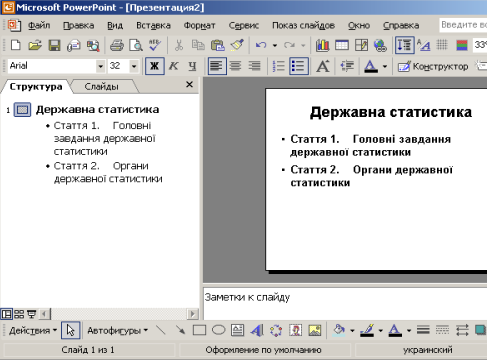Select the Oval drawing tool
487x360 pixels.
[x=219, y=330]
